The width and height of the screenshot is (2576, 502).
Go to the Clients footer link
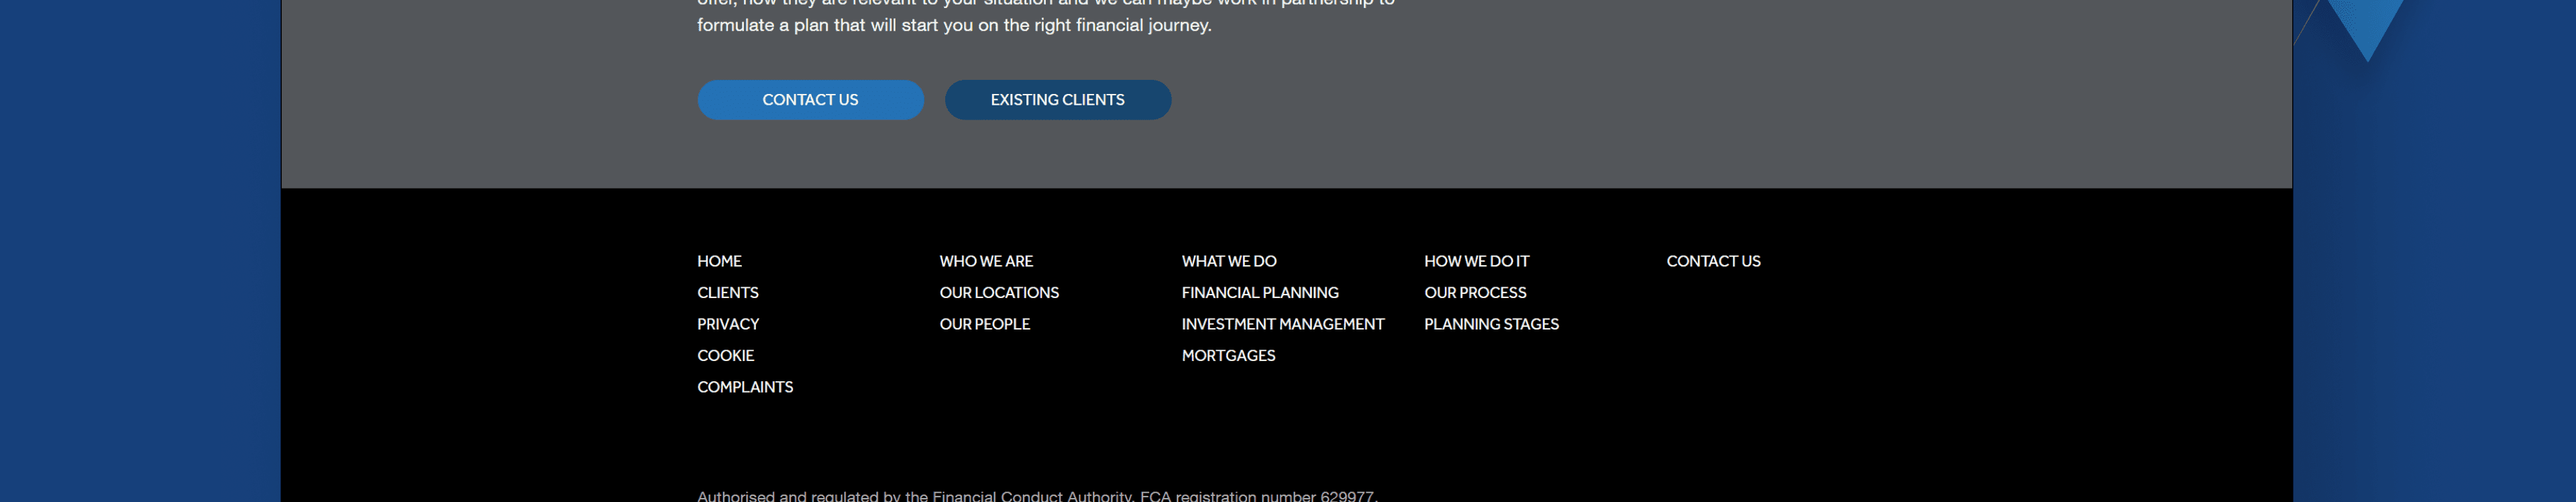point(727,293)
